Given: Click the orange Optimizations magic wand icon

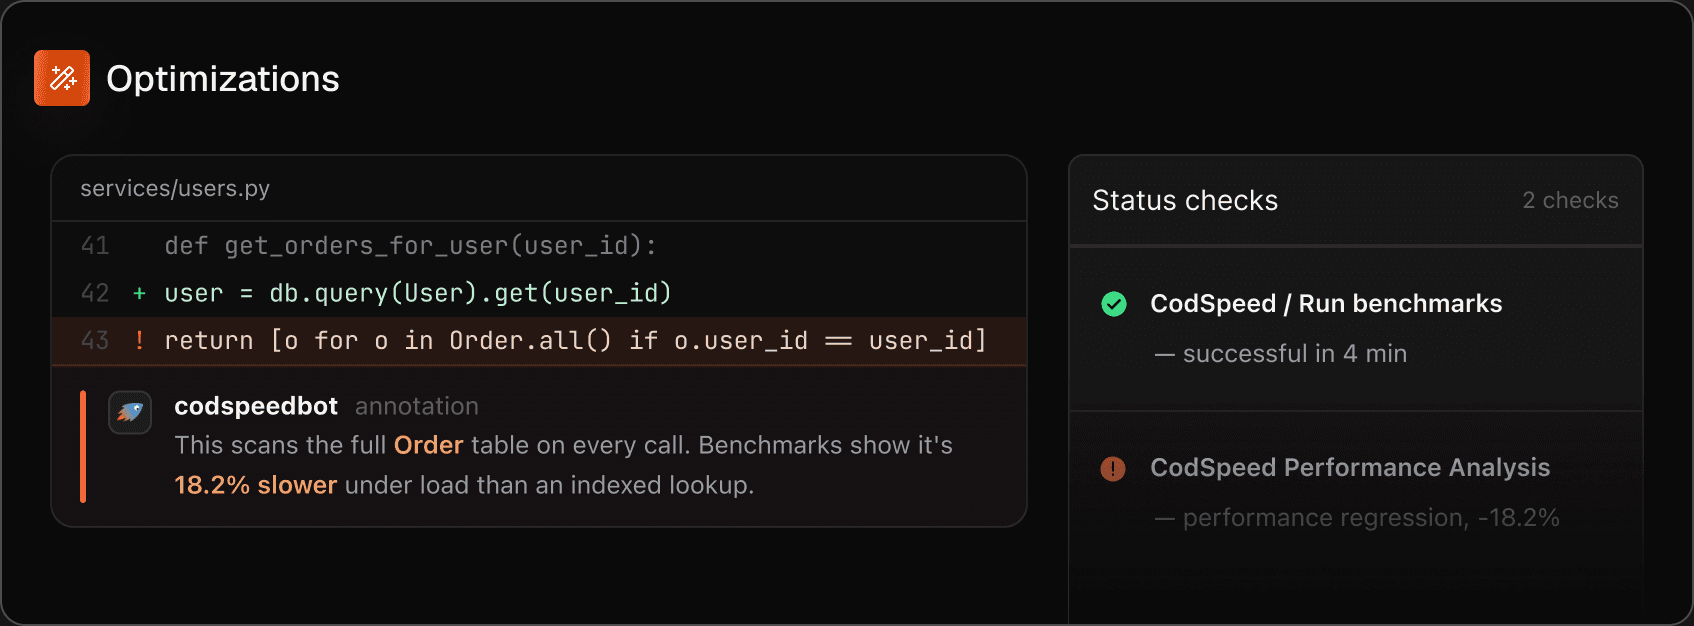Looking at the screenshot, I should [x=62, y=78].
